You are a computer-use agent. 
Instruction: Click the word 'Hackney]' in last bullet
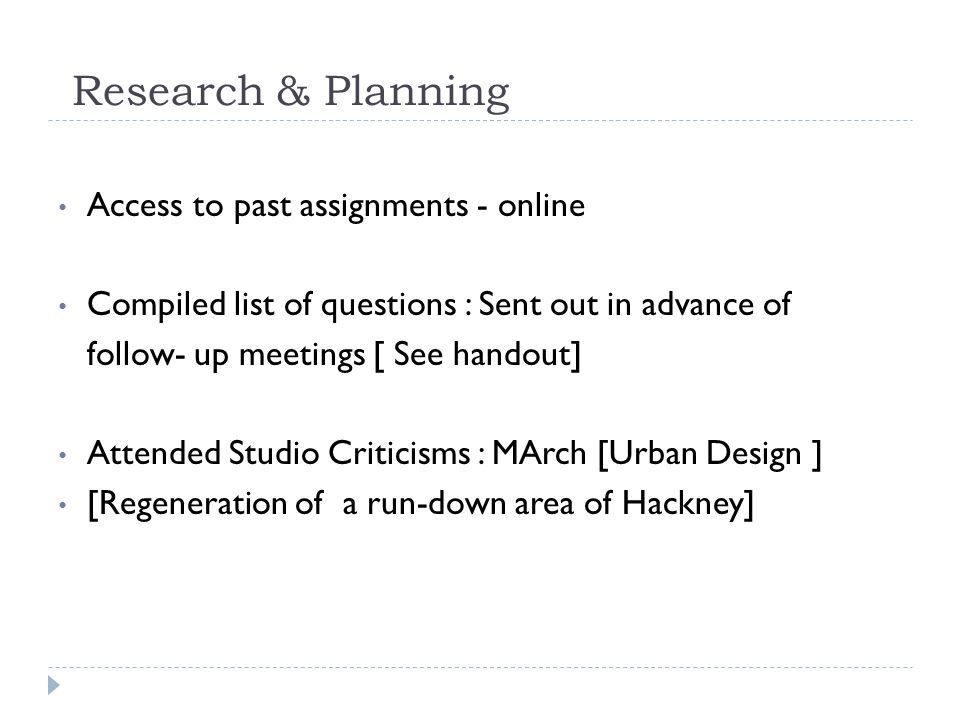coord(688,504)
